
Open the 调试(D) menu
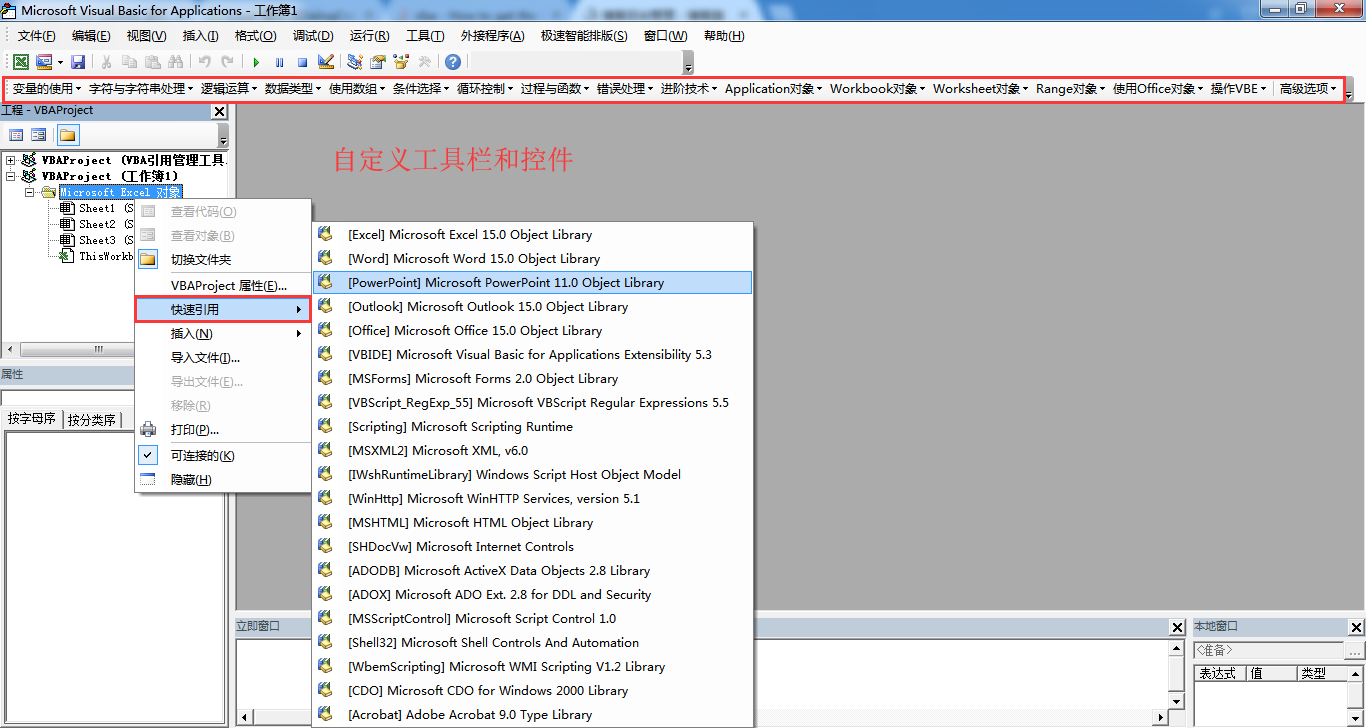[x=313, y=36]
